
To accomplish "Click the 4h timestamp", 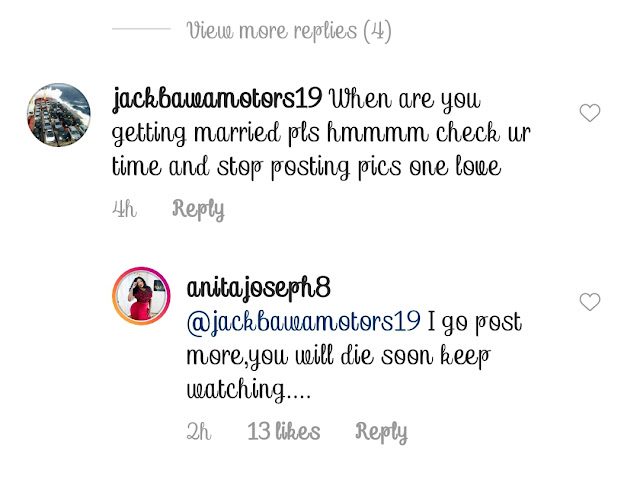I will (124, 209).
